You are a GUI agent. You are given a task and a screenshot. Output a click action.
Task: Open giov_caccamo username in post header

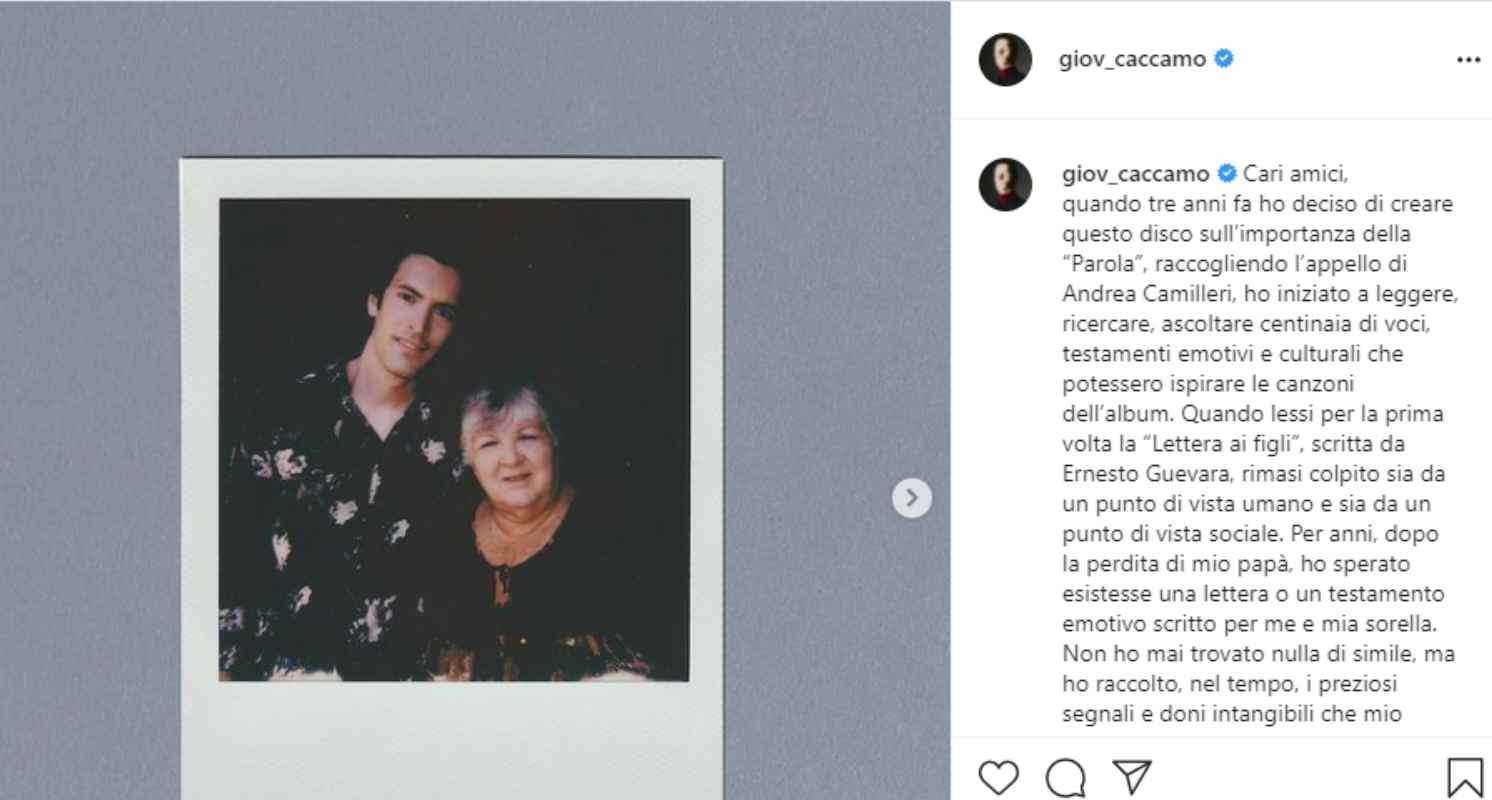pyautogui.click(x=1132, y=59)
